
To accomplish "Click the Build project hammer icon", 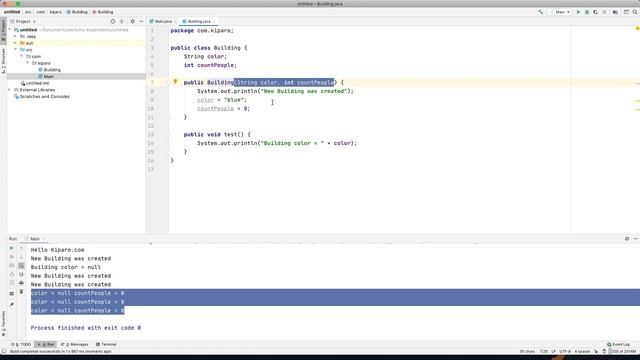I will (540, 12).
